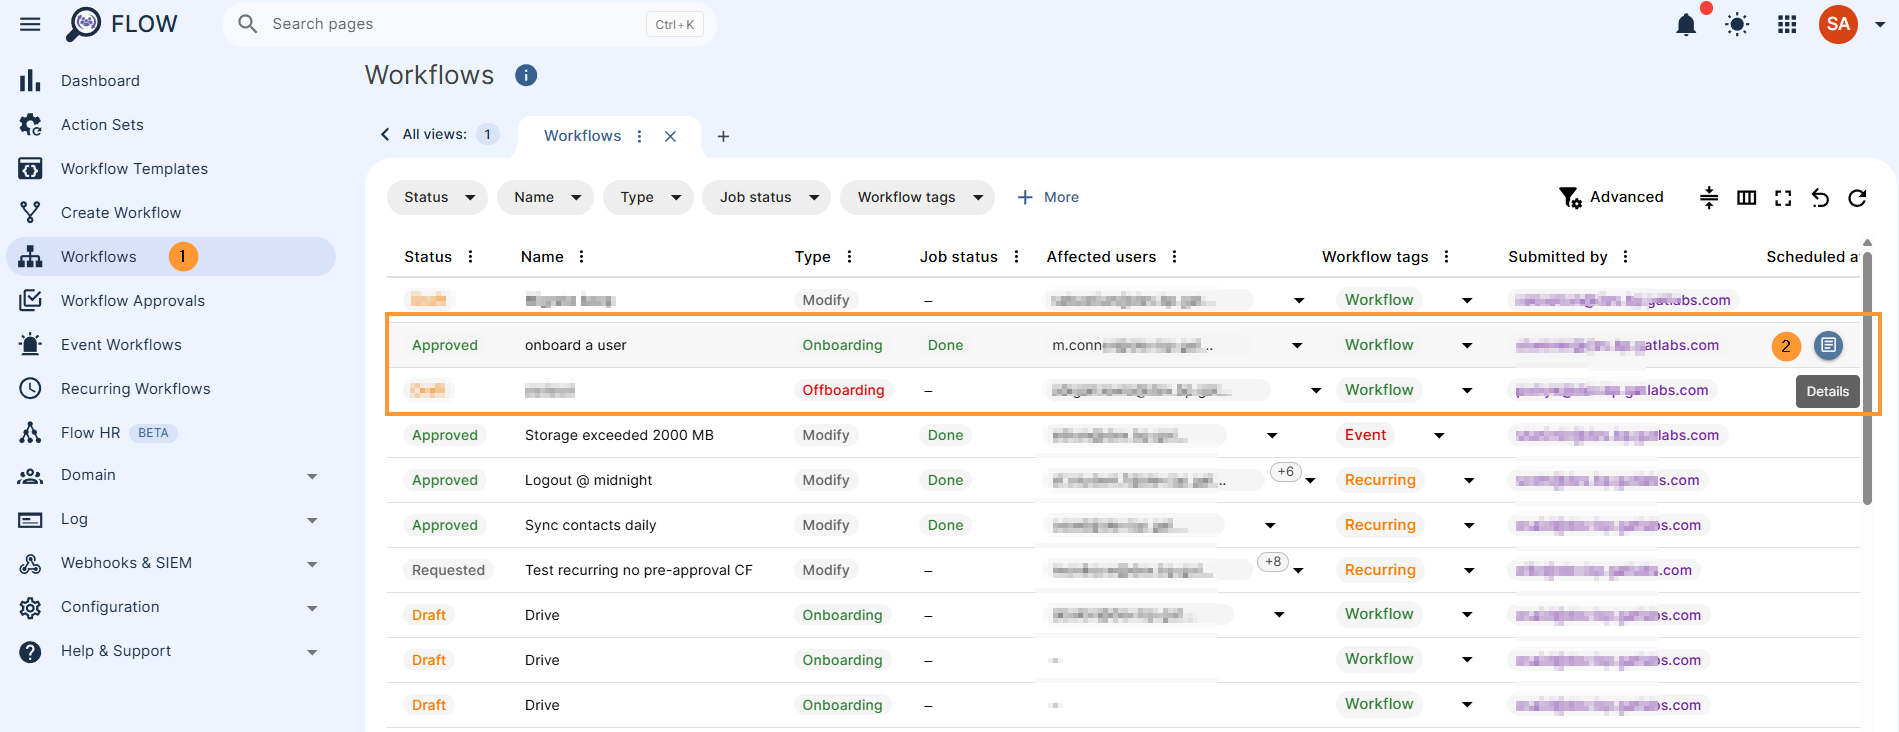Expand workflow tags for Storage exceeded row
The width and height of the screenshot is (1899, 732).
click(1439, 436)
